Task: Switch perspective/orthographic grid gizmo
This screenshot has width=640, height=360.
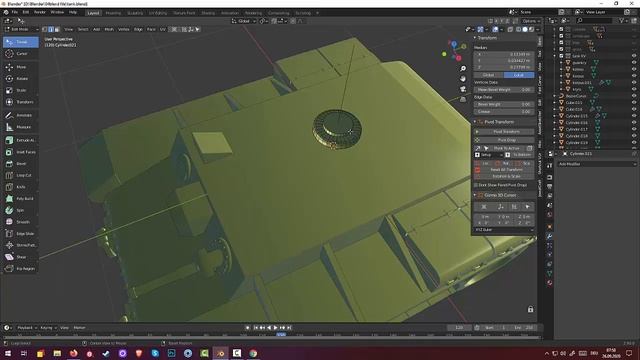Action: [x=463, y=99]
